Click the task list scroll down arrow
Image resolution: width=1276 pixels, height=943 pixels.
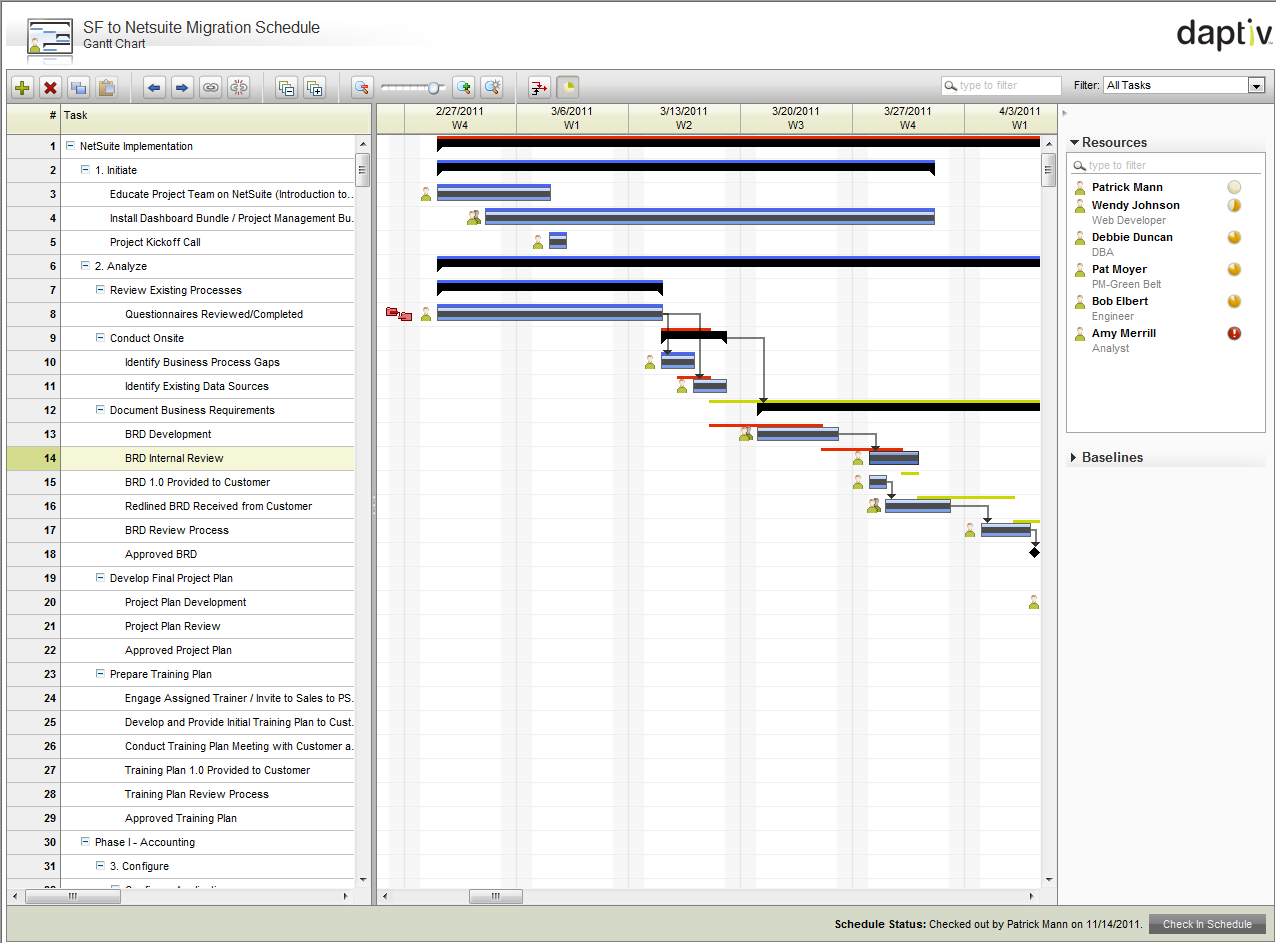tap(363, 879)
